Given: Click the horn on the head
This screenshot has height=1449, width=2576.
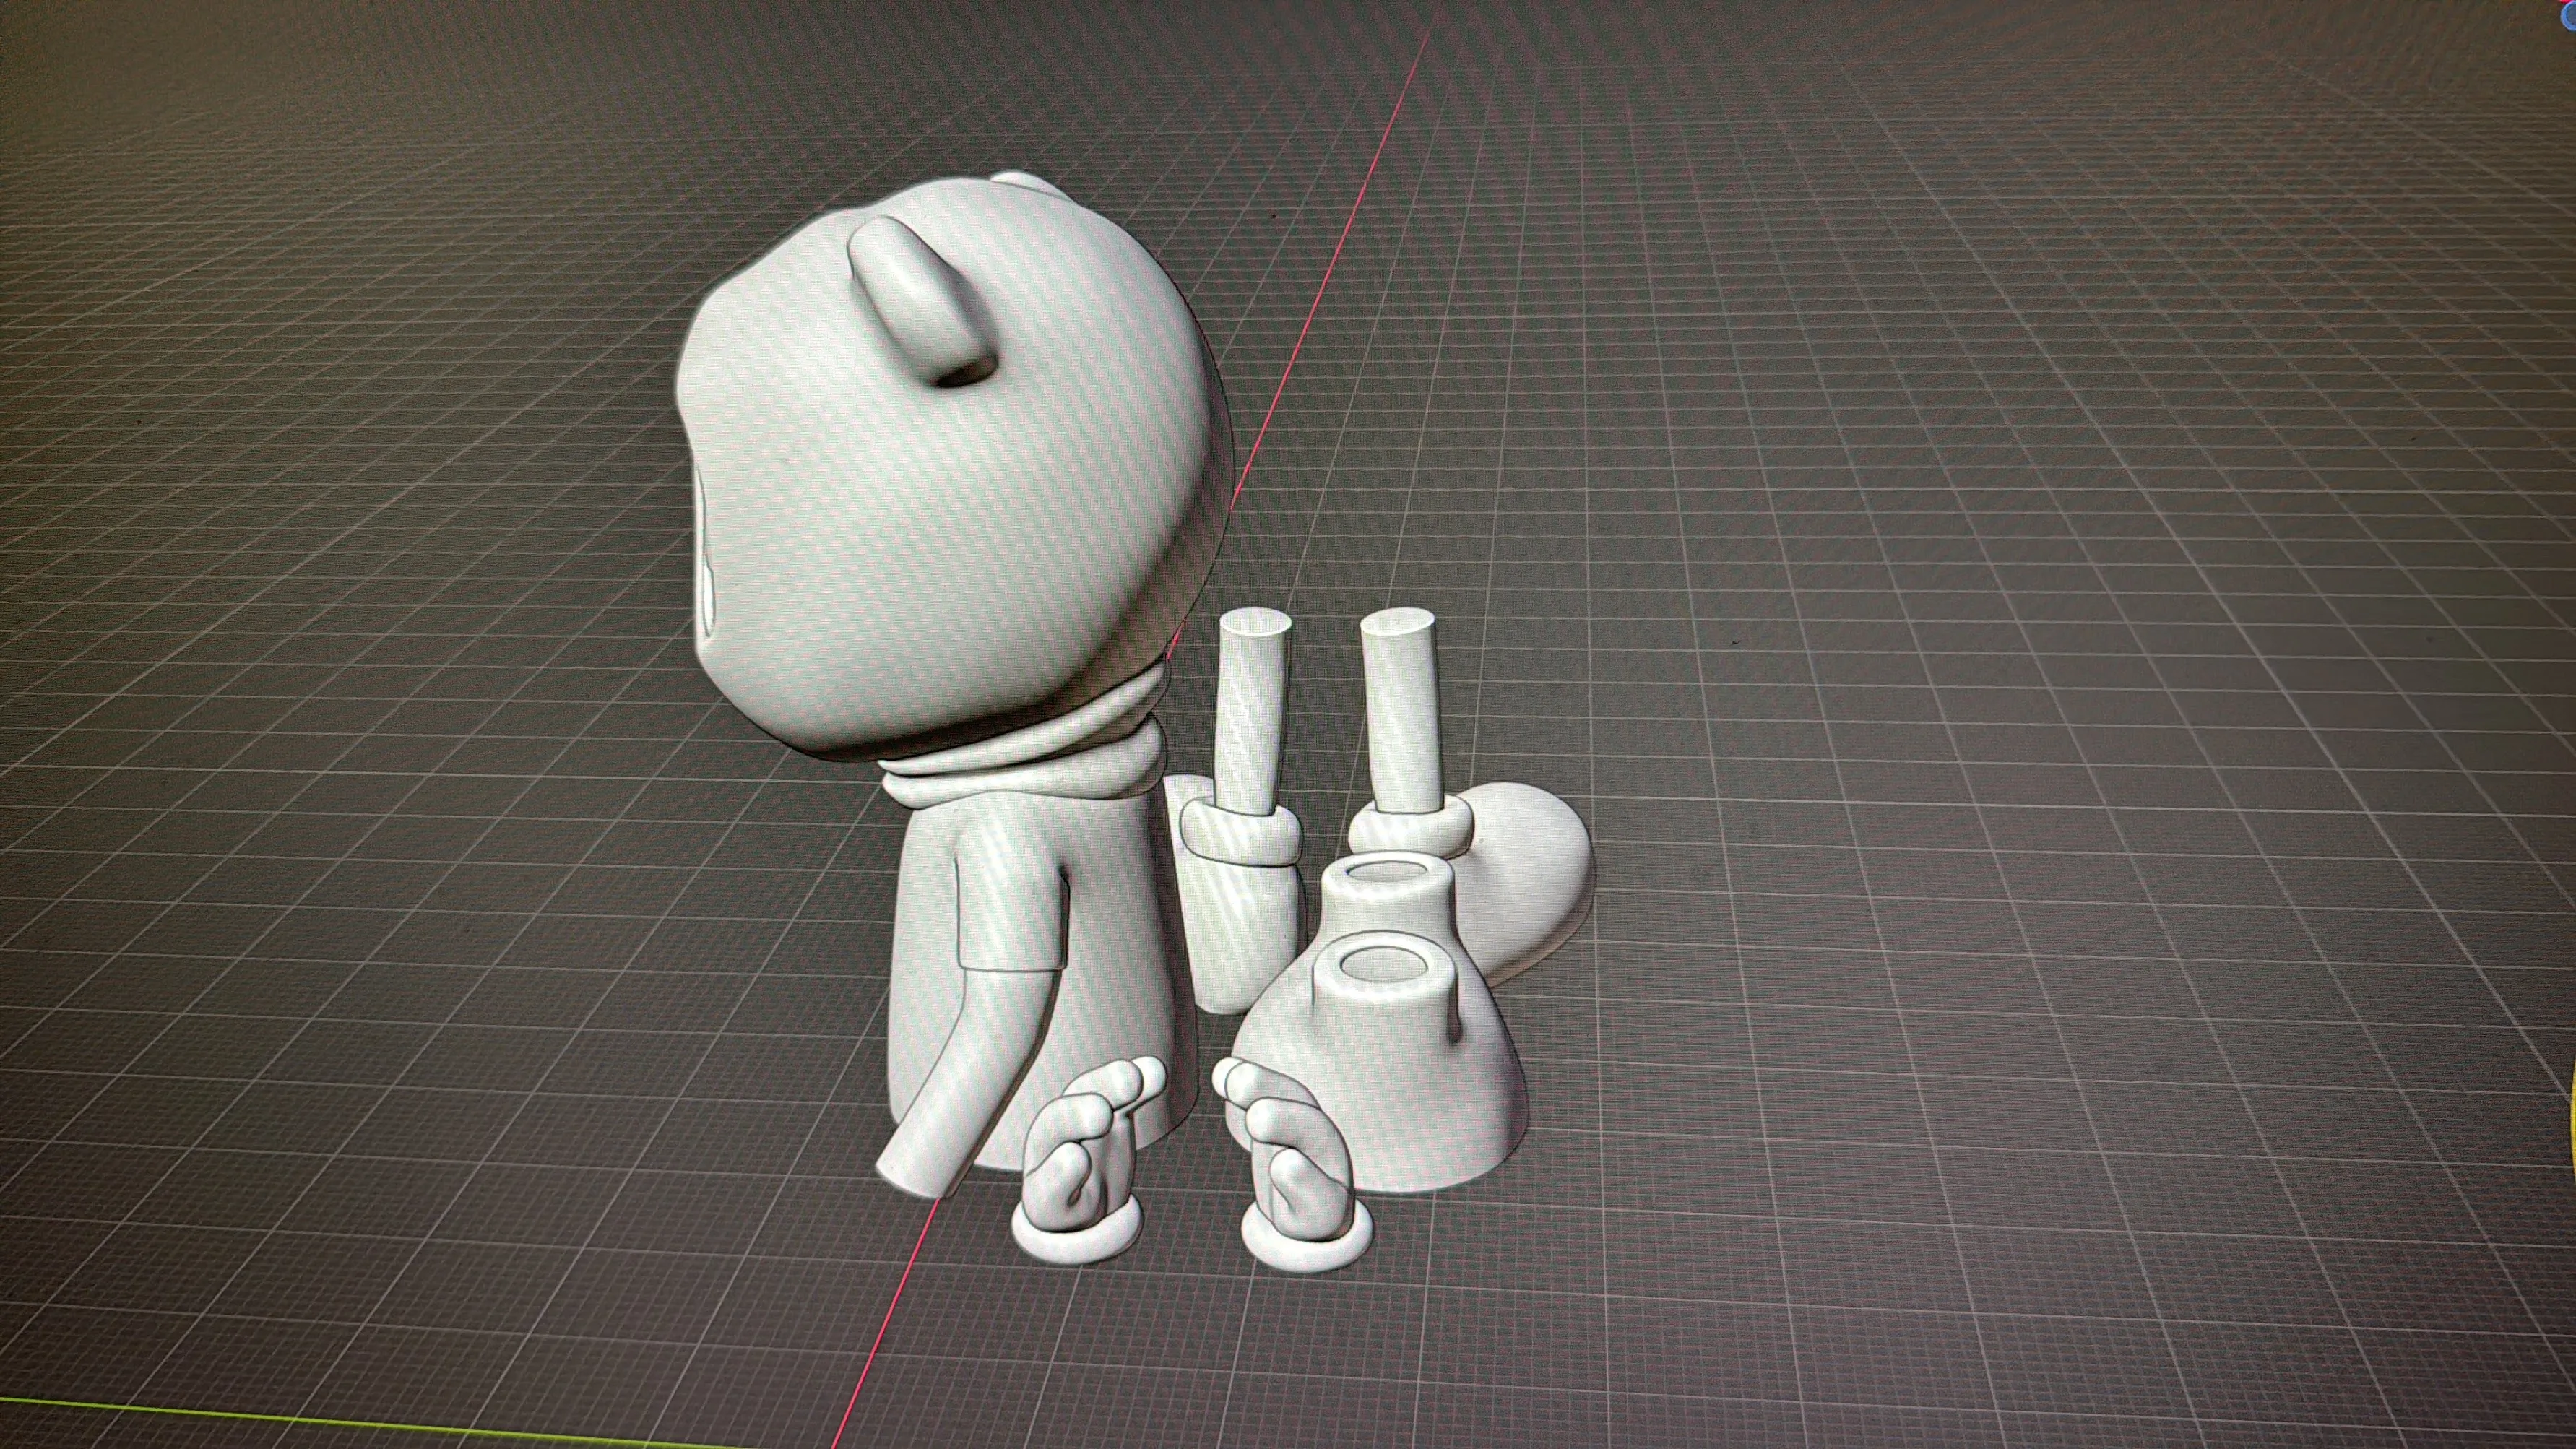Looking at the screenshot, I should coord(923,302).
